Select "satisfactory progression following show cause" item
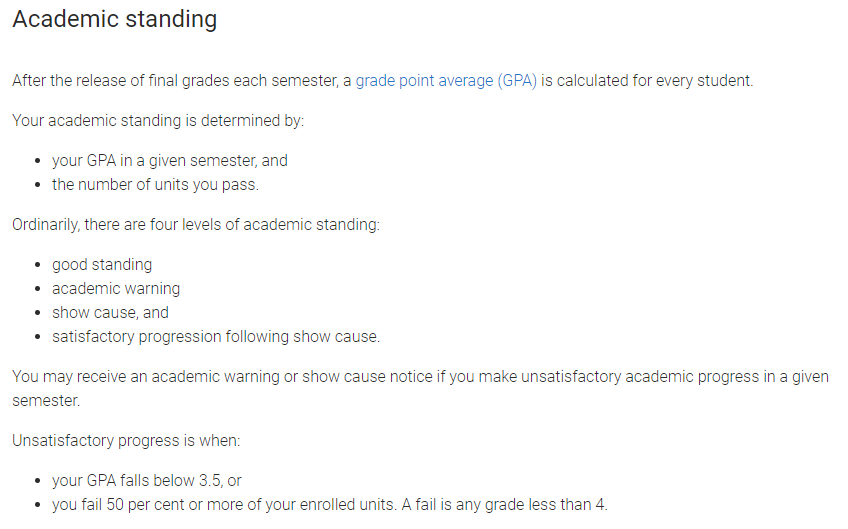The image size is (848, 529). click(216, 336)
